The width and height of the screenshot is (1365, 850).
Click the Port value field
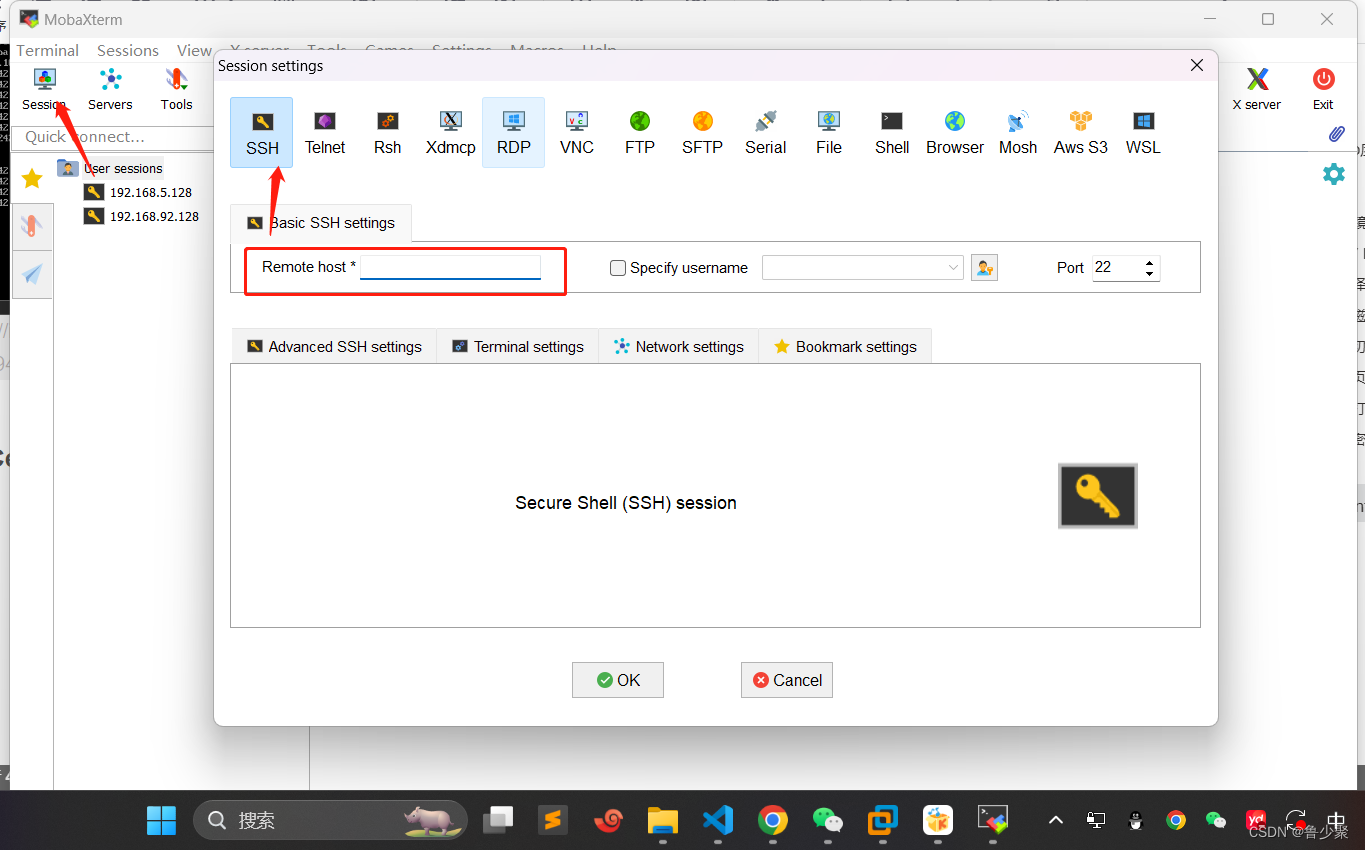pyautogui.click(x=1117, y=267)
